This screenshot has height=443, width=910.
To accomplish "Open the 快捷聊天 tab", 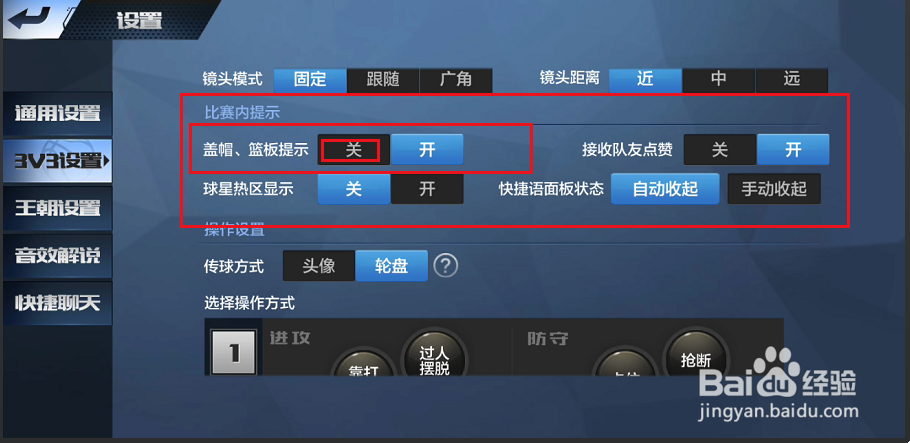I will coord(56,303).
